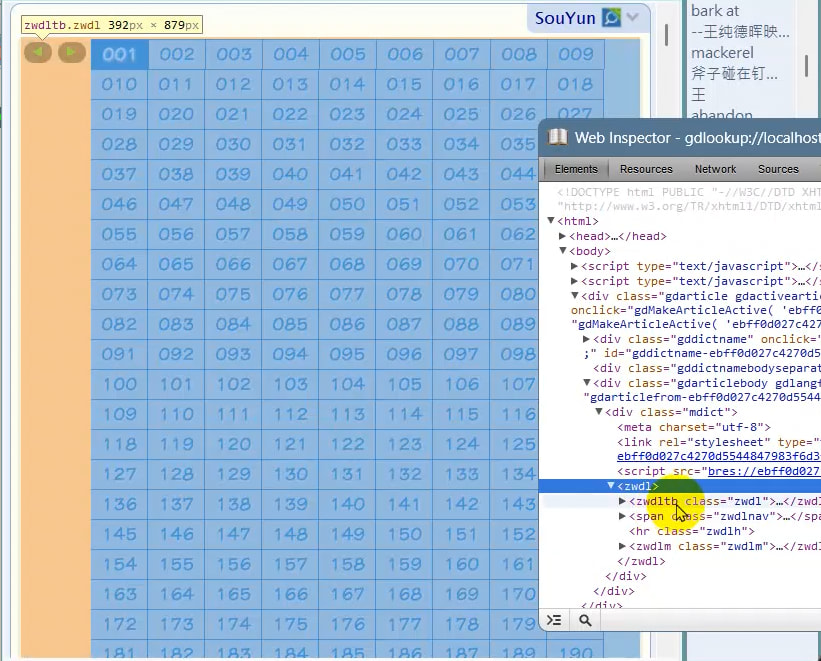The width and height of the screenshot is (821, 661).
Task: Click table cell 050
Action: pos(347,204)
